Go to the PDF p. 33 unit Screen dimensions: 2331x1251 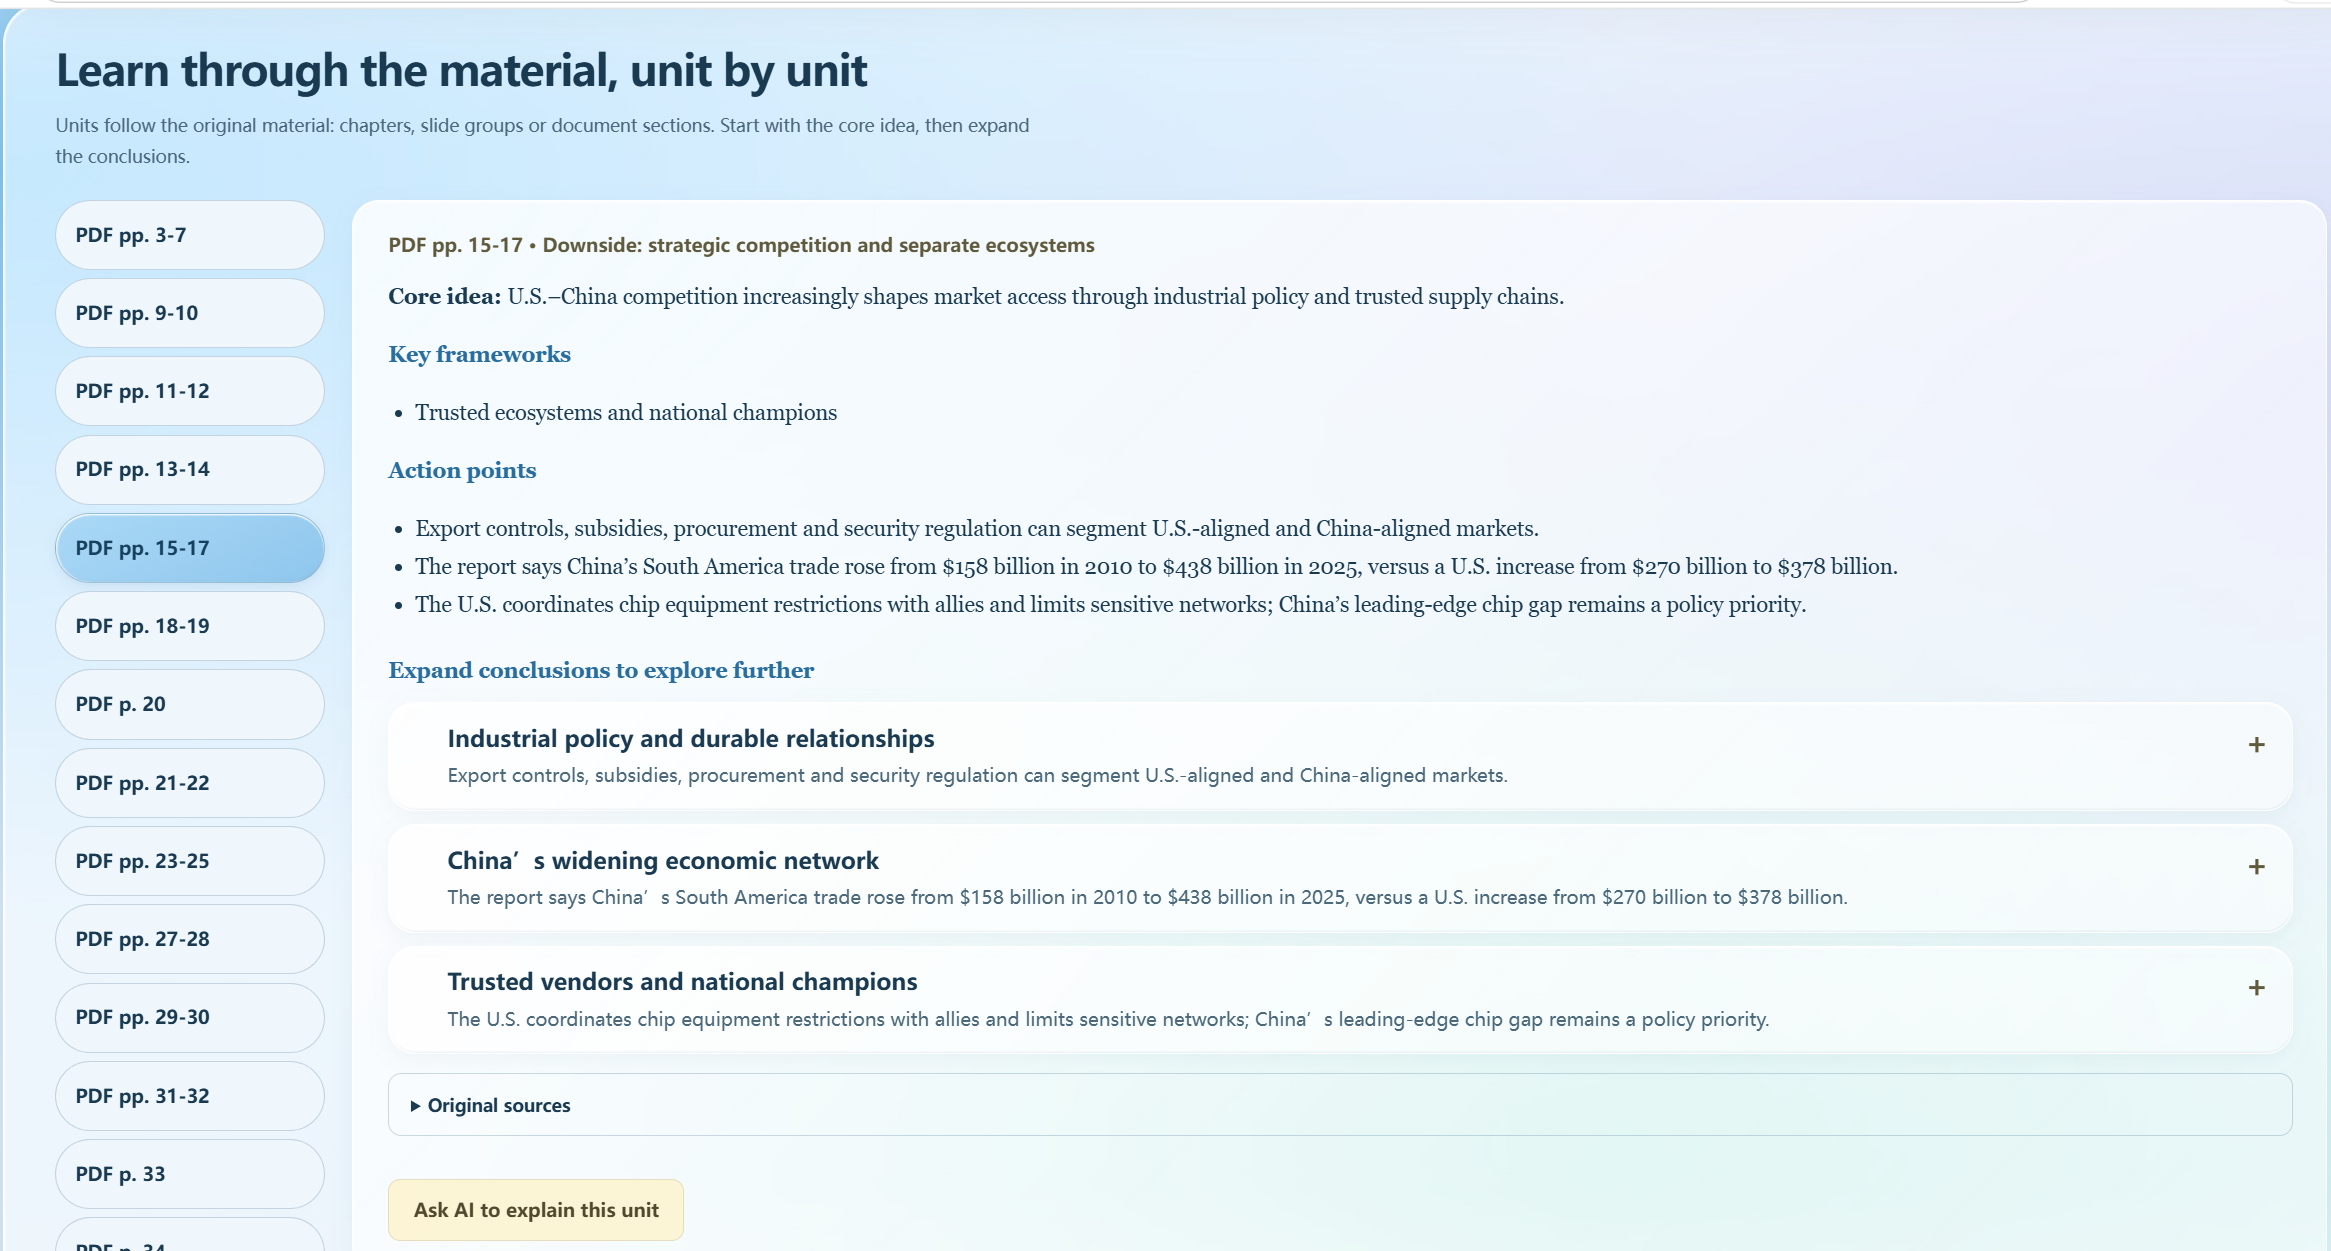[189, 1174]
